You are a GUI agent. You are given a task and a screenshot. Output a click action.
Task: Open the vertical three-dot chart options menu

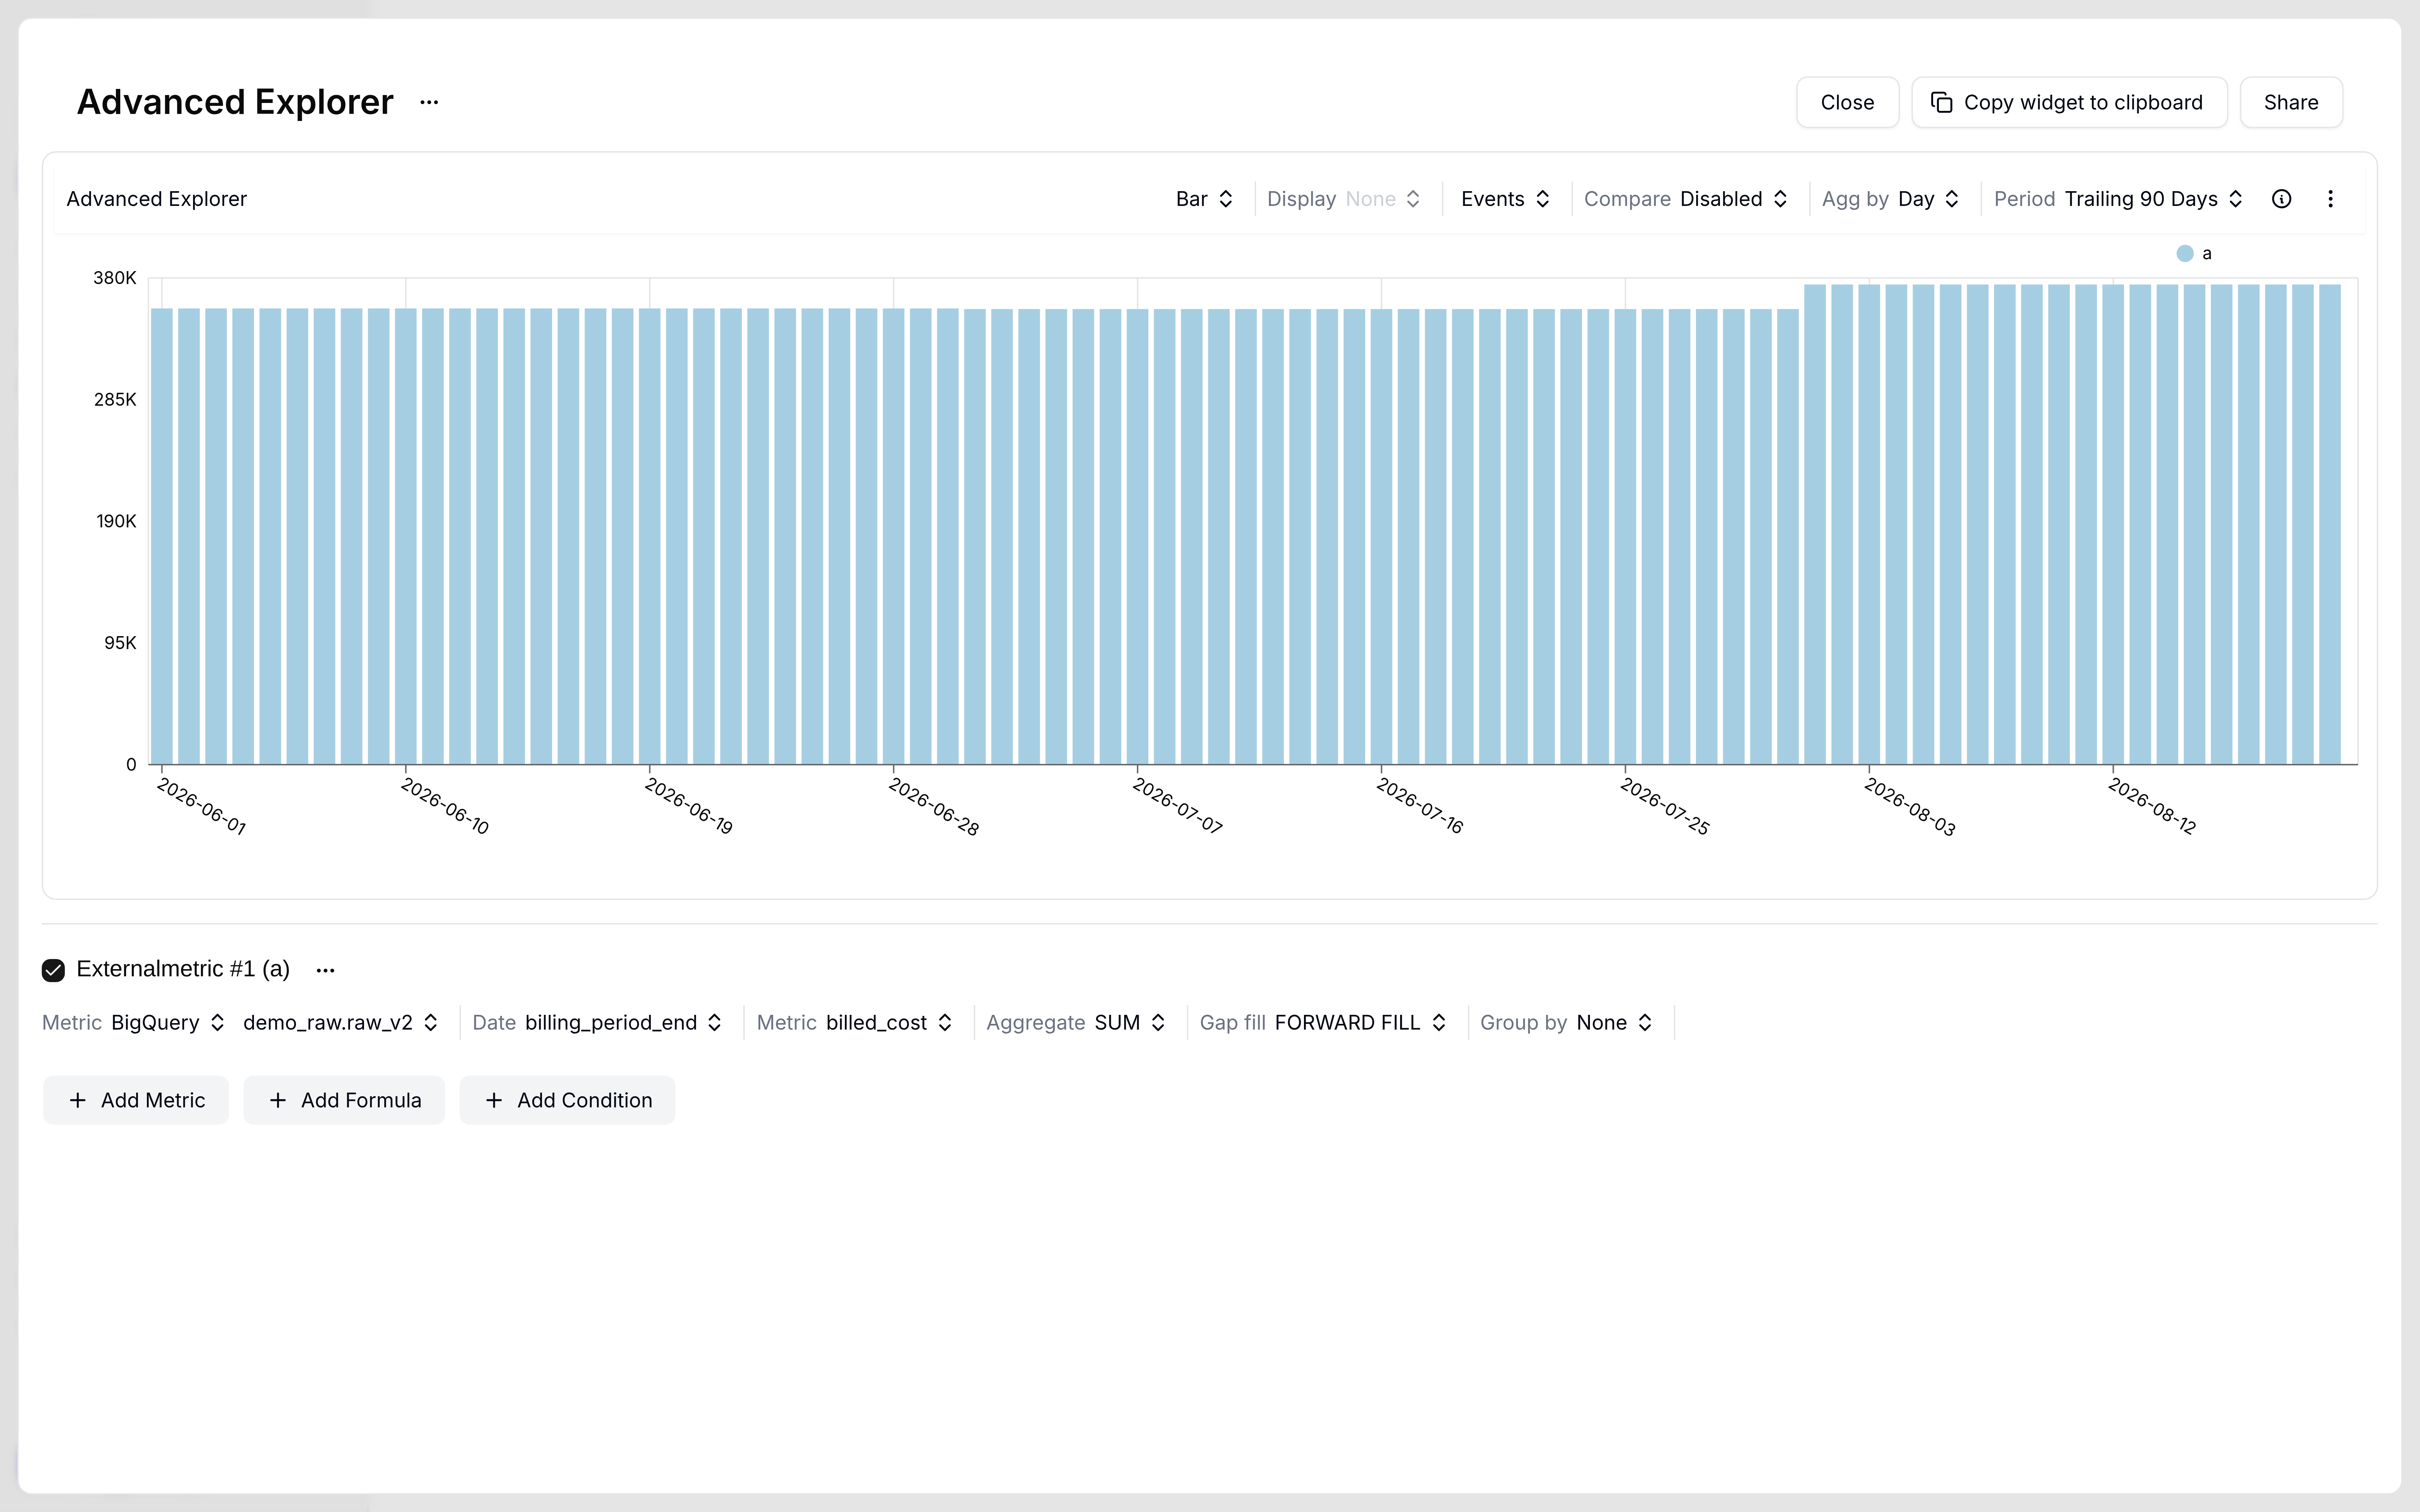(2330, 199)
